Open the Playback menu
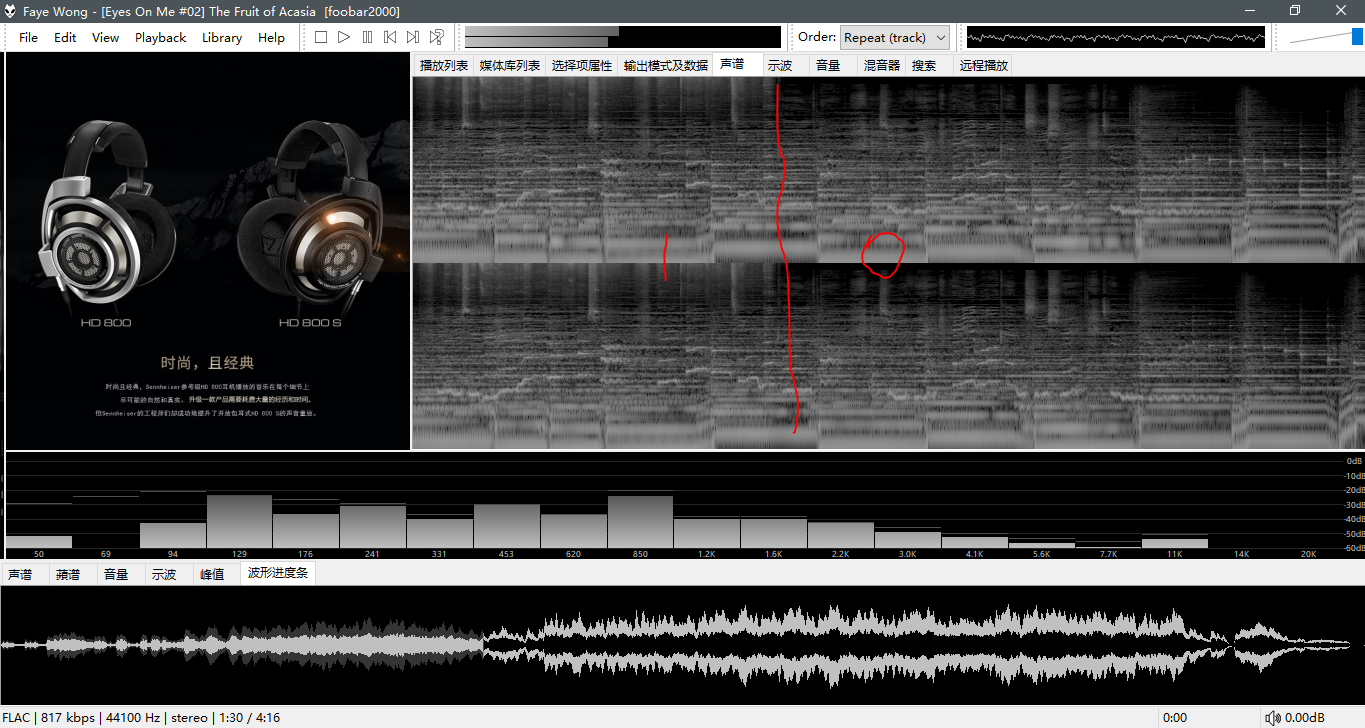 pos(160,37)
